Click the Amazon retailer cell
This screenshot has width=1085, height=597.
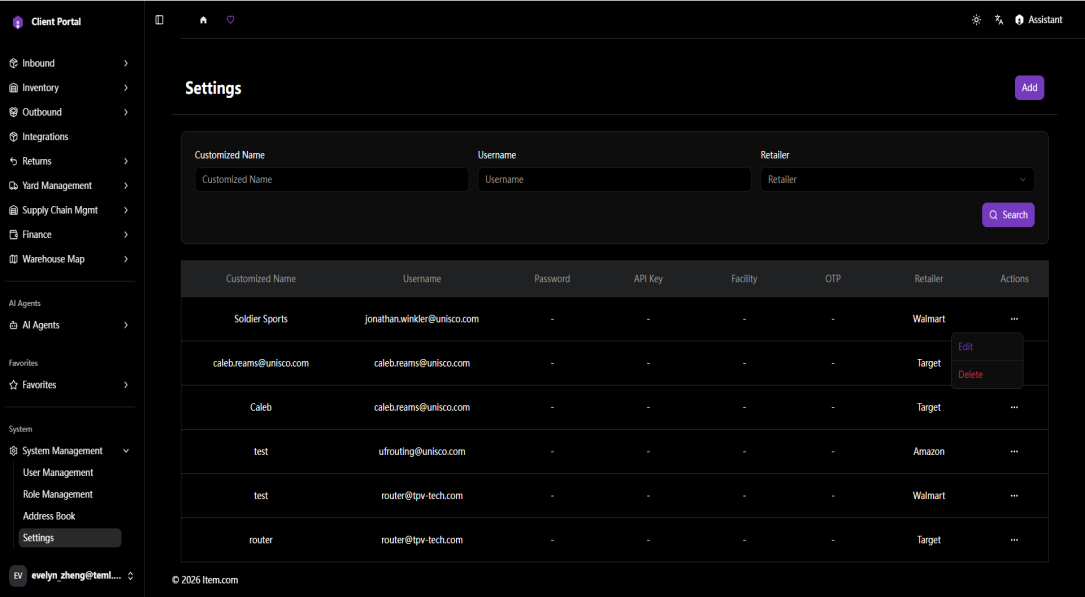coord(929,452)
